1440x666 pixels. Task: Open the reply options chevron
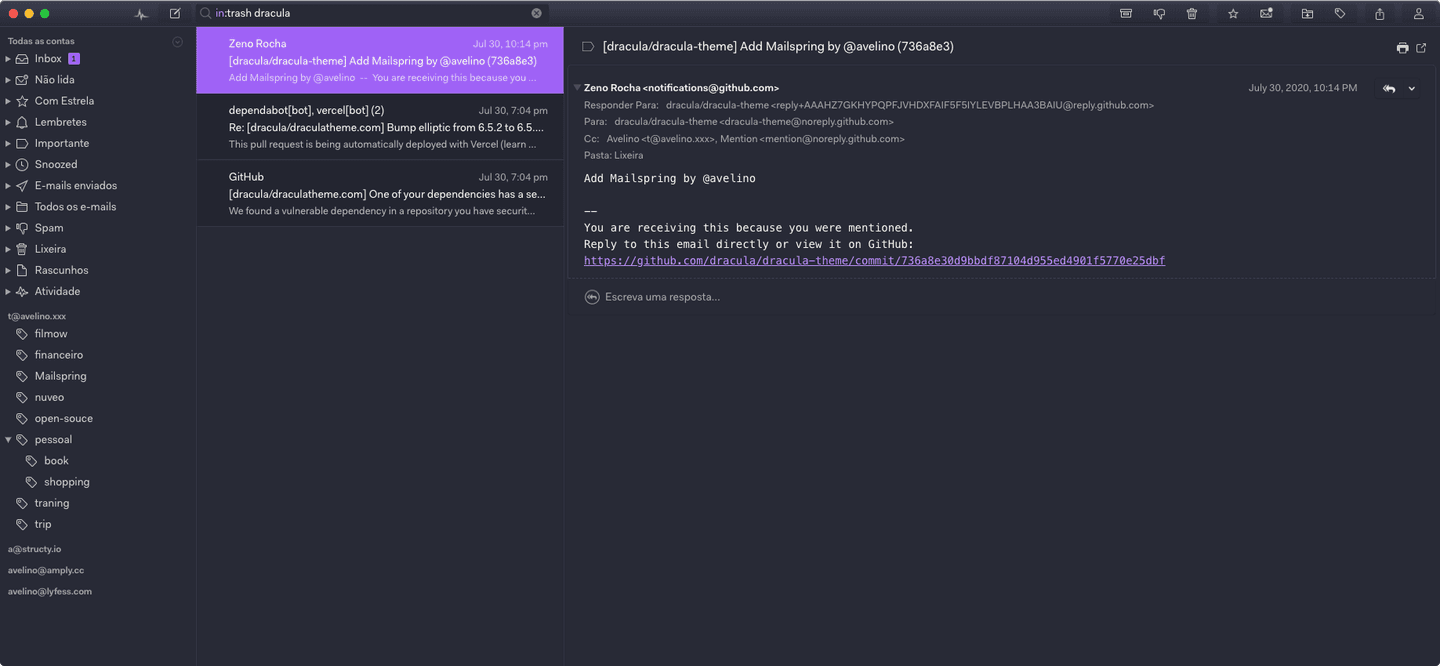point(1413,90)
